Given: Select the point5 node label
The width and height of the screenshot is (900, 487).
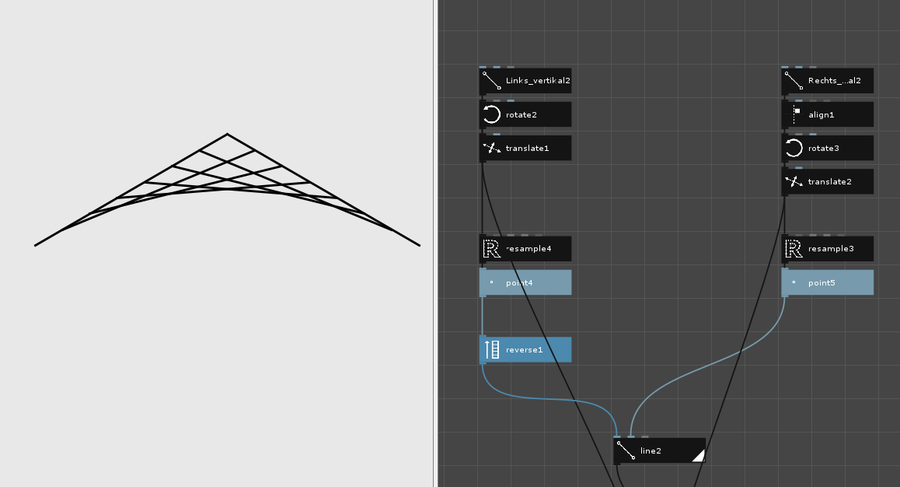Looking at the screenshot, I should pyautogui.click(x=821, y=283).
